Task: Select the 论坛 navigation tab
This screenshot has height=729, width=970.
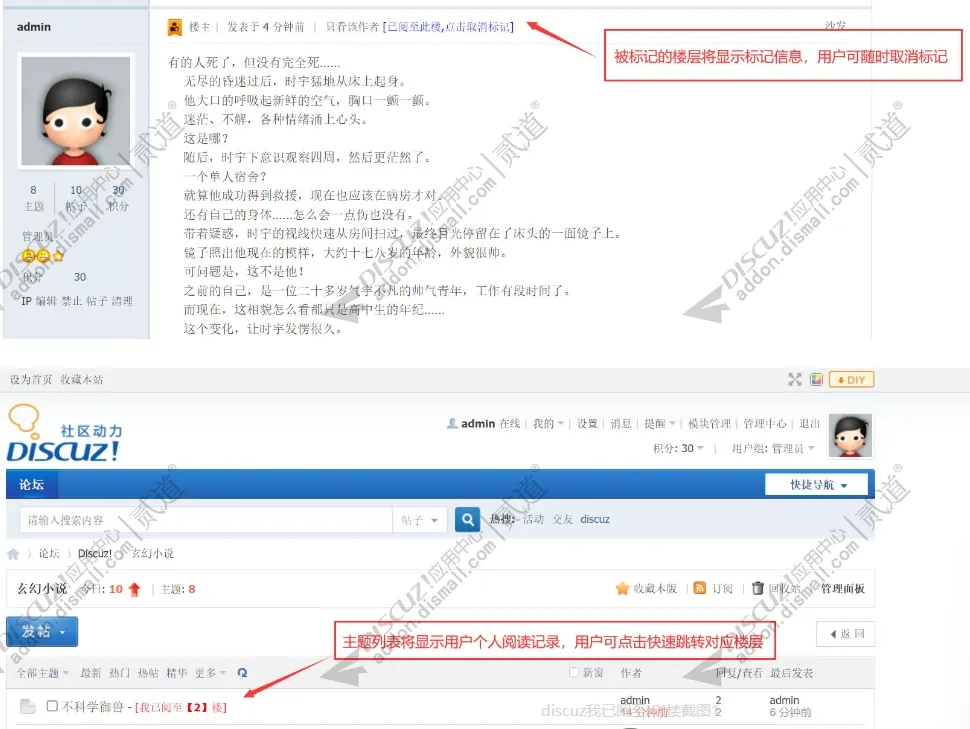Action: click(32, 485)
